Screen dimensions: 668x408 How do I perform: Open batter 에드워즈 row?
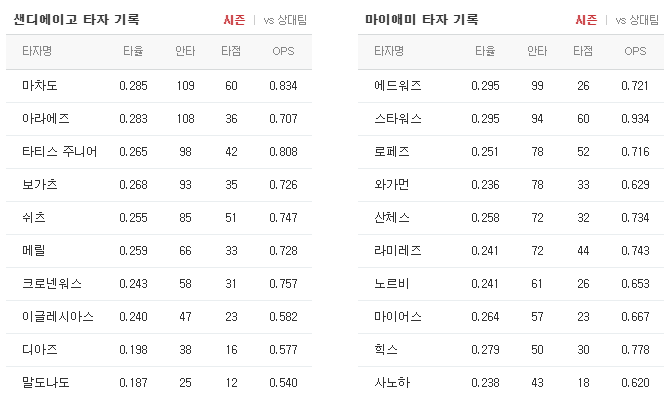pos(511,86)
